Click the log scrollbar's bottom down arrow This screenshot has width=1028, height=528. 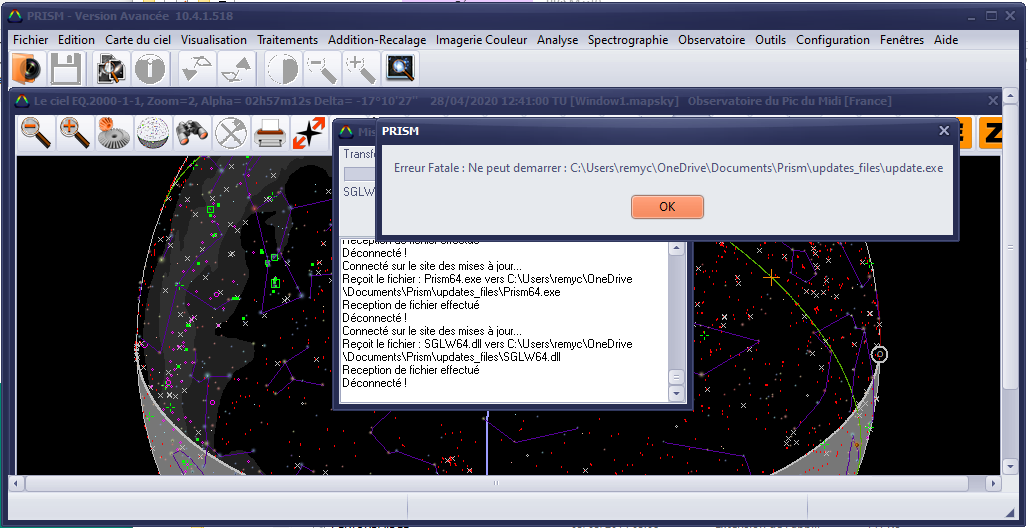[676, 393]
